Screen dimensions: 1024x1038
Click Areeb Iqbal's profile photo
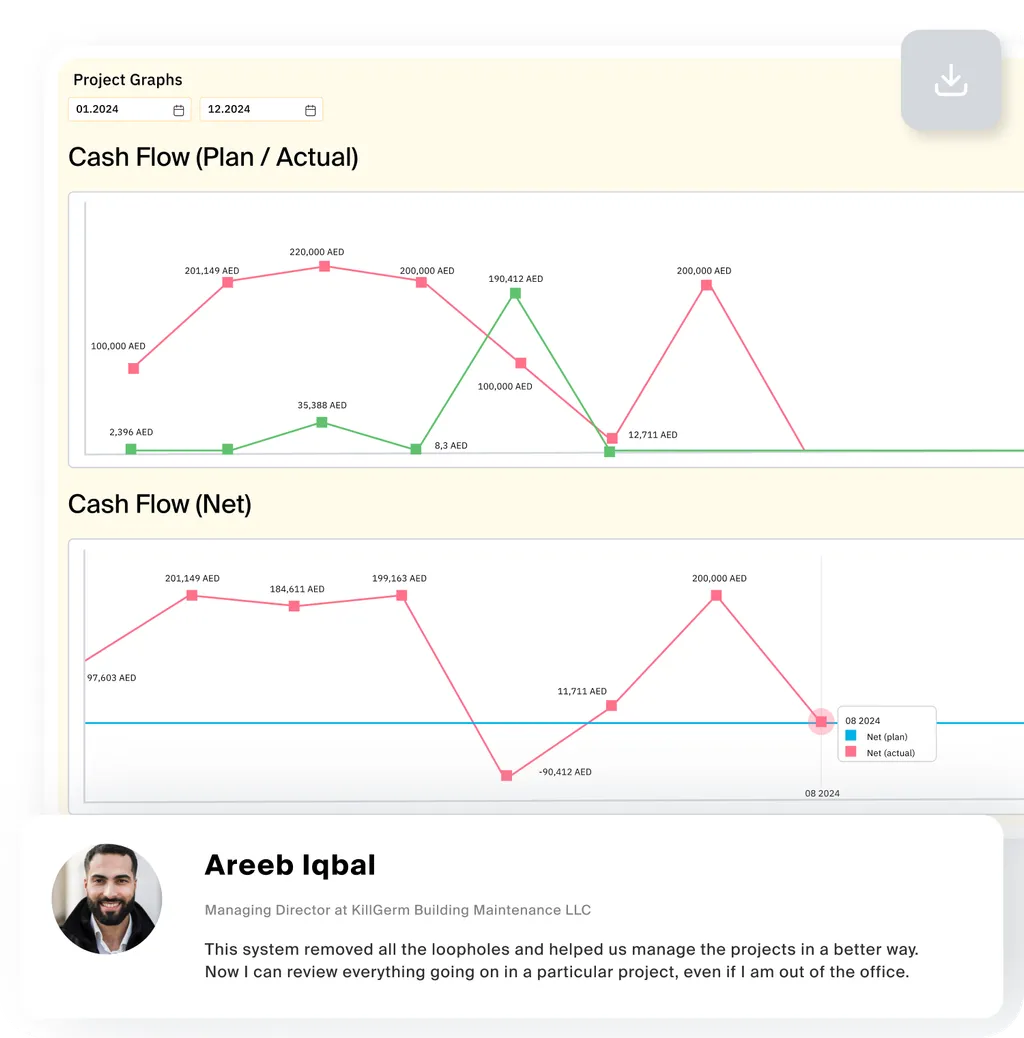tap(107, 899)
